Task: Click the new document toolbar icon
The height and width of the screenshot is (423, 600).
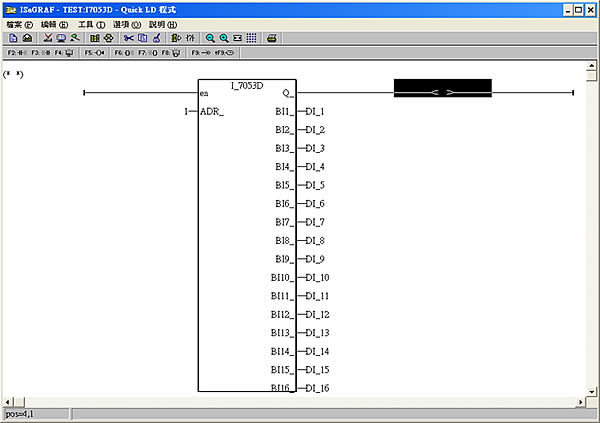Action: click(13, 37)
